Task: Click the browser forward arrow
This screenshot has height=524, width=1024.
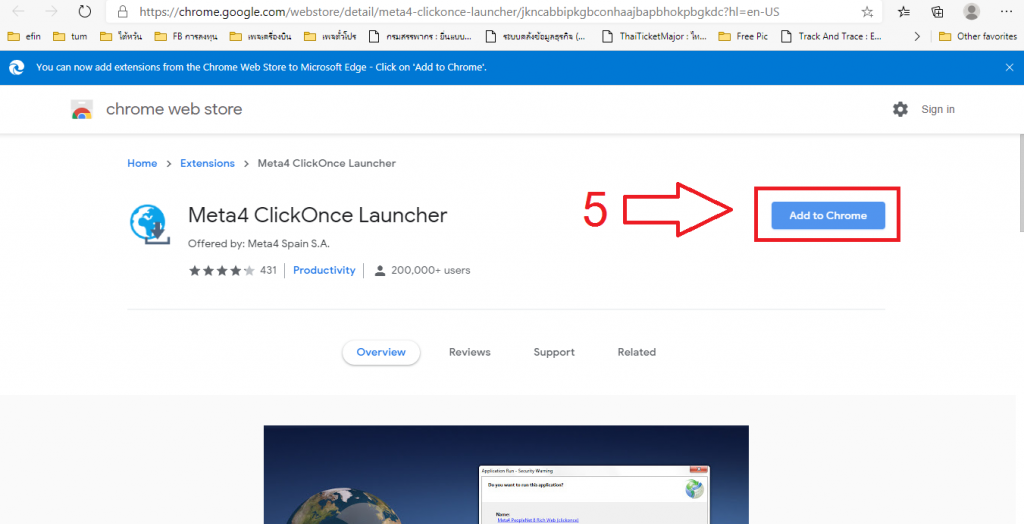Action: [x=52, y=11]
